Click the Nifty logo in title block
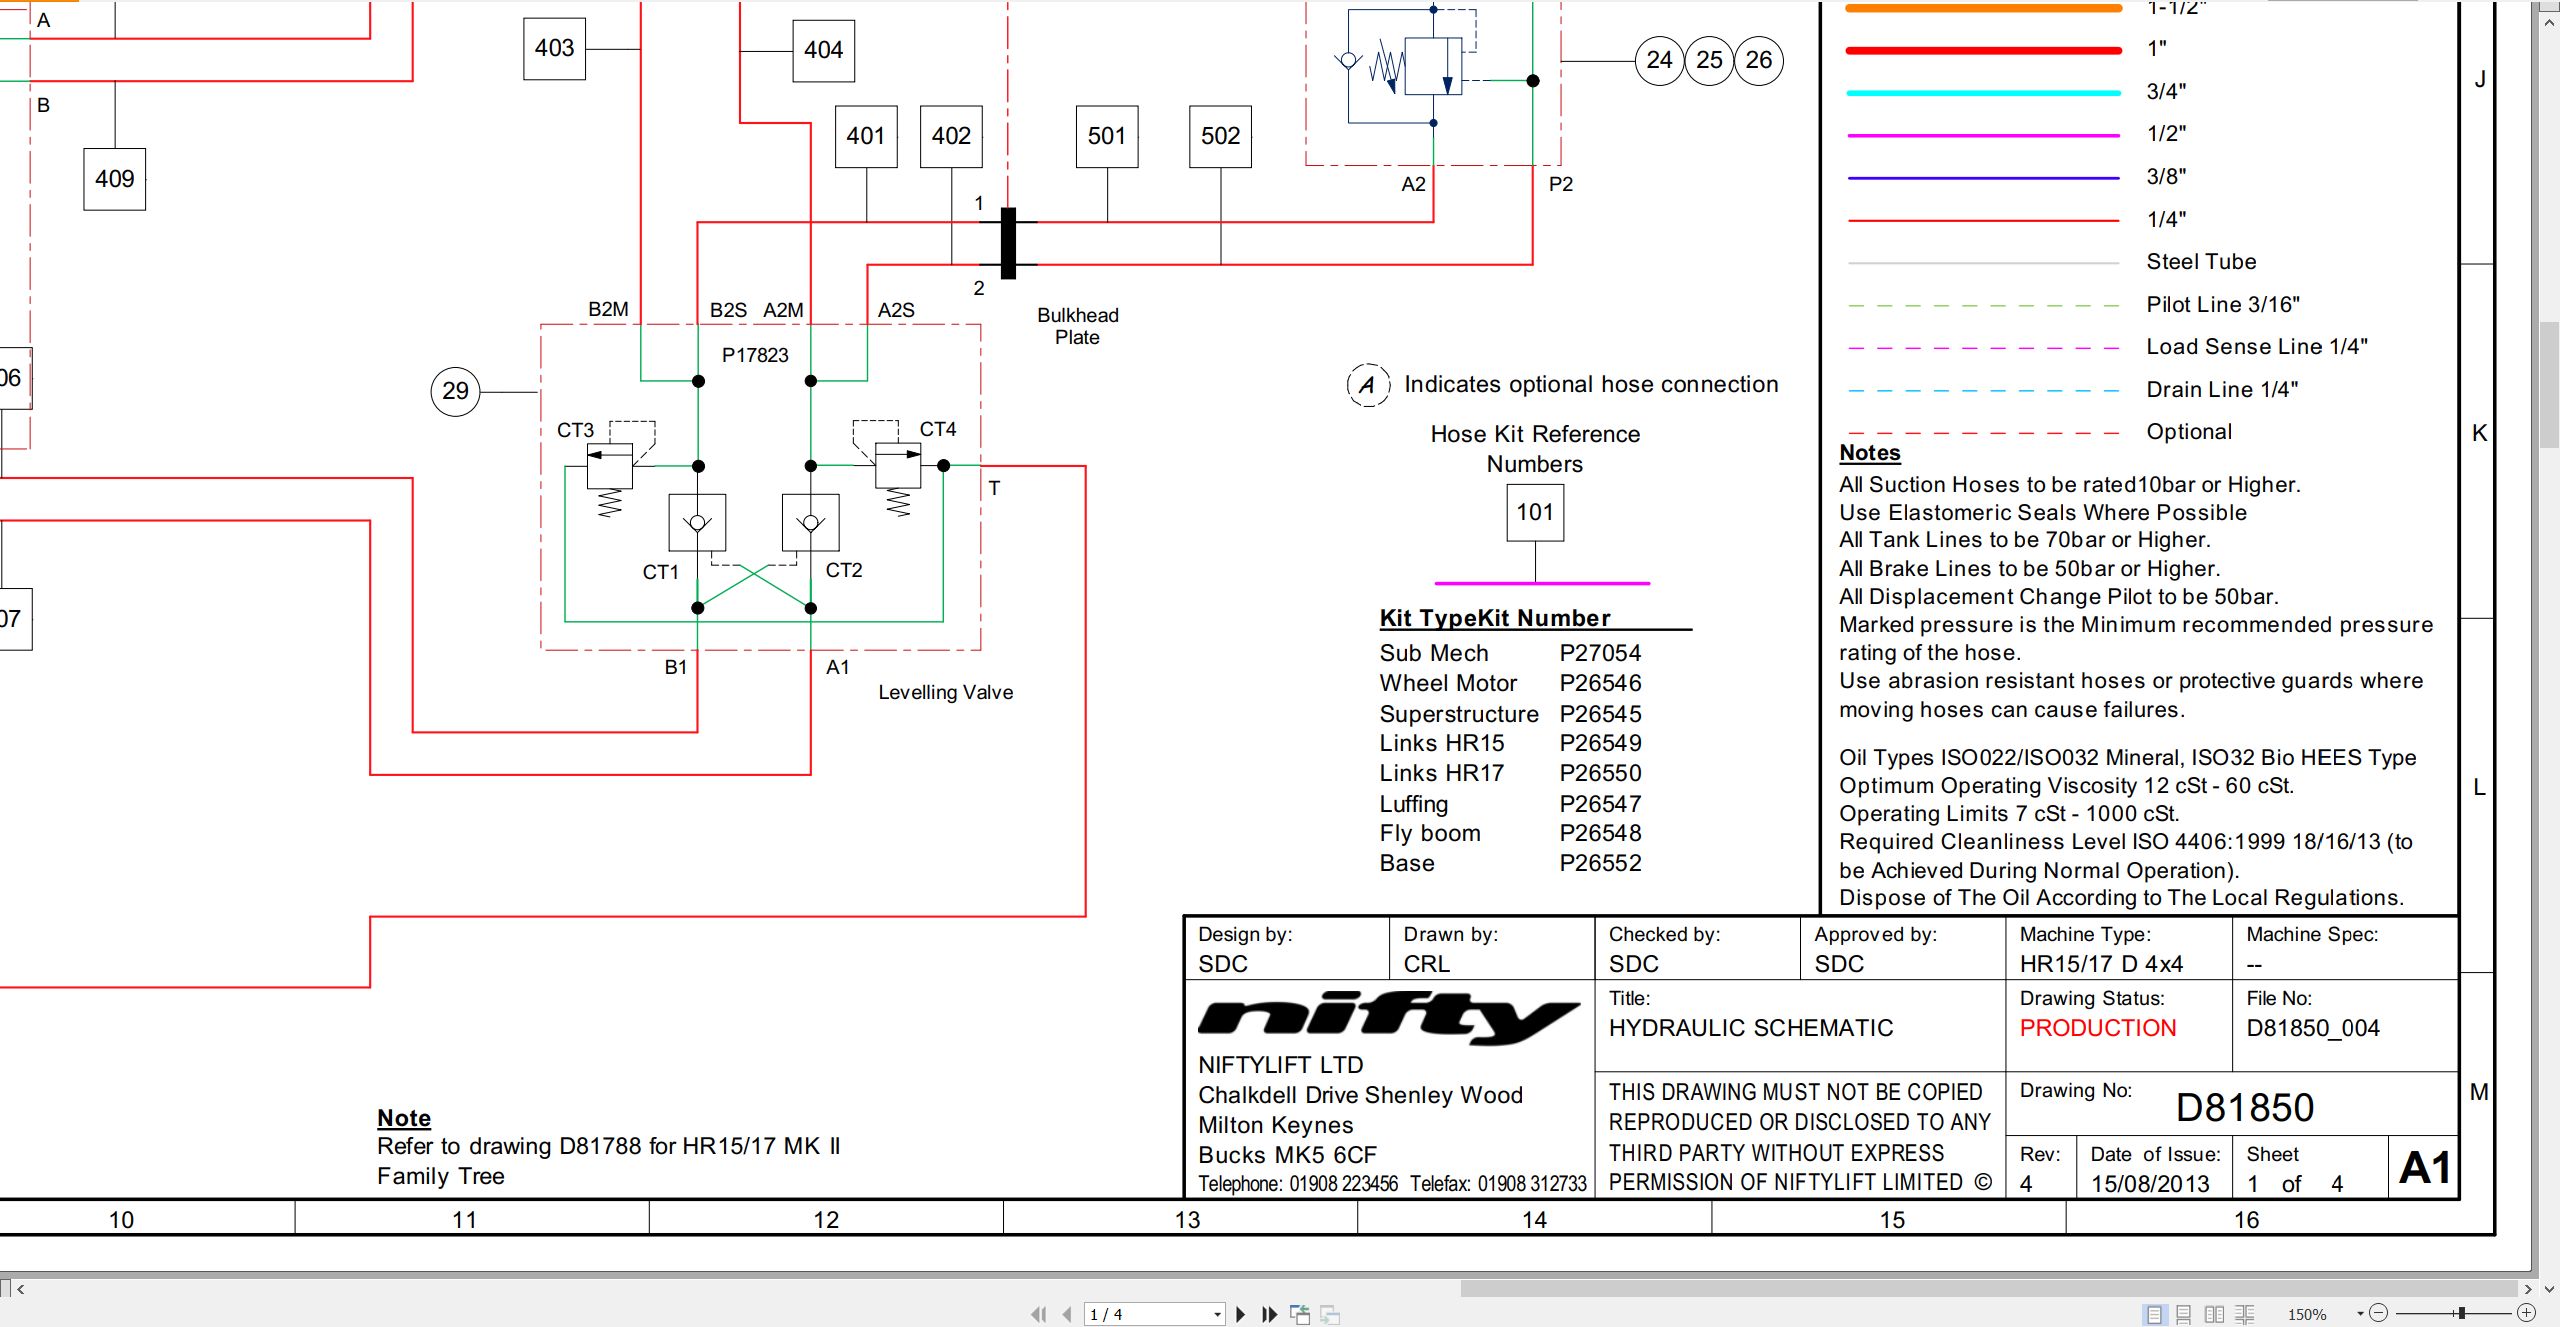This screenshot has height=1327, width=2560. click(1388, 1018)
